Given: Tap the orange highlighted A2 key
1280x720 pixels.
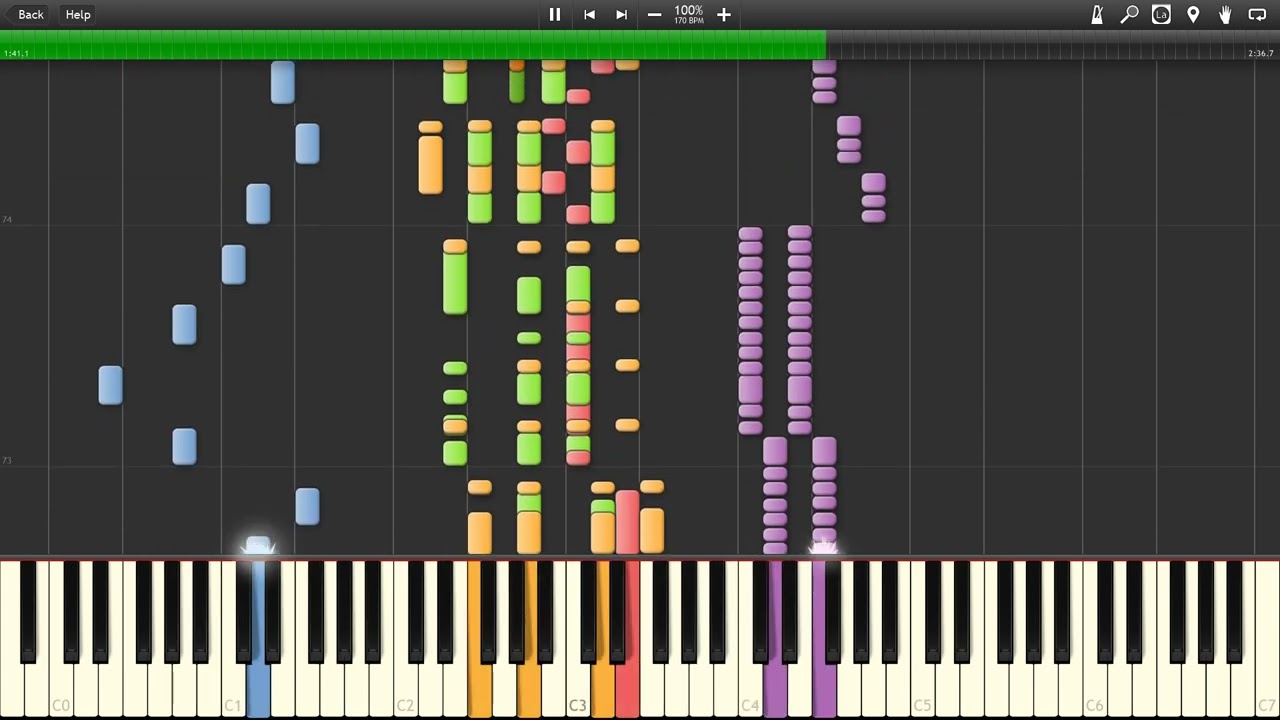Looking at the screenshot, I should (x=529, y=690).
